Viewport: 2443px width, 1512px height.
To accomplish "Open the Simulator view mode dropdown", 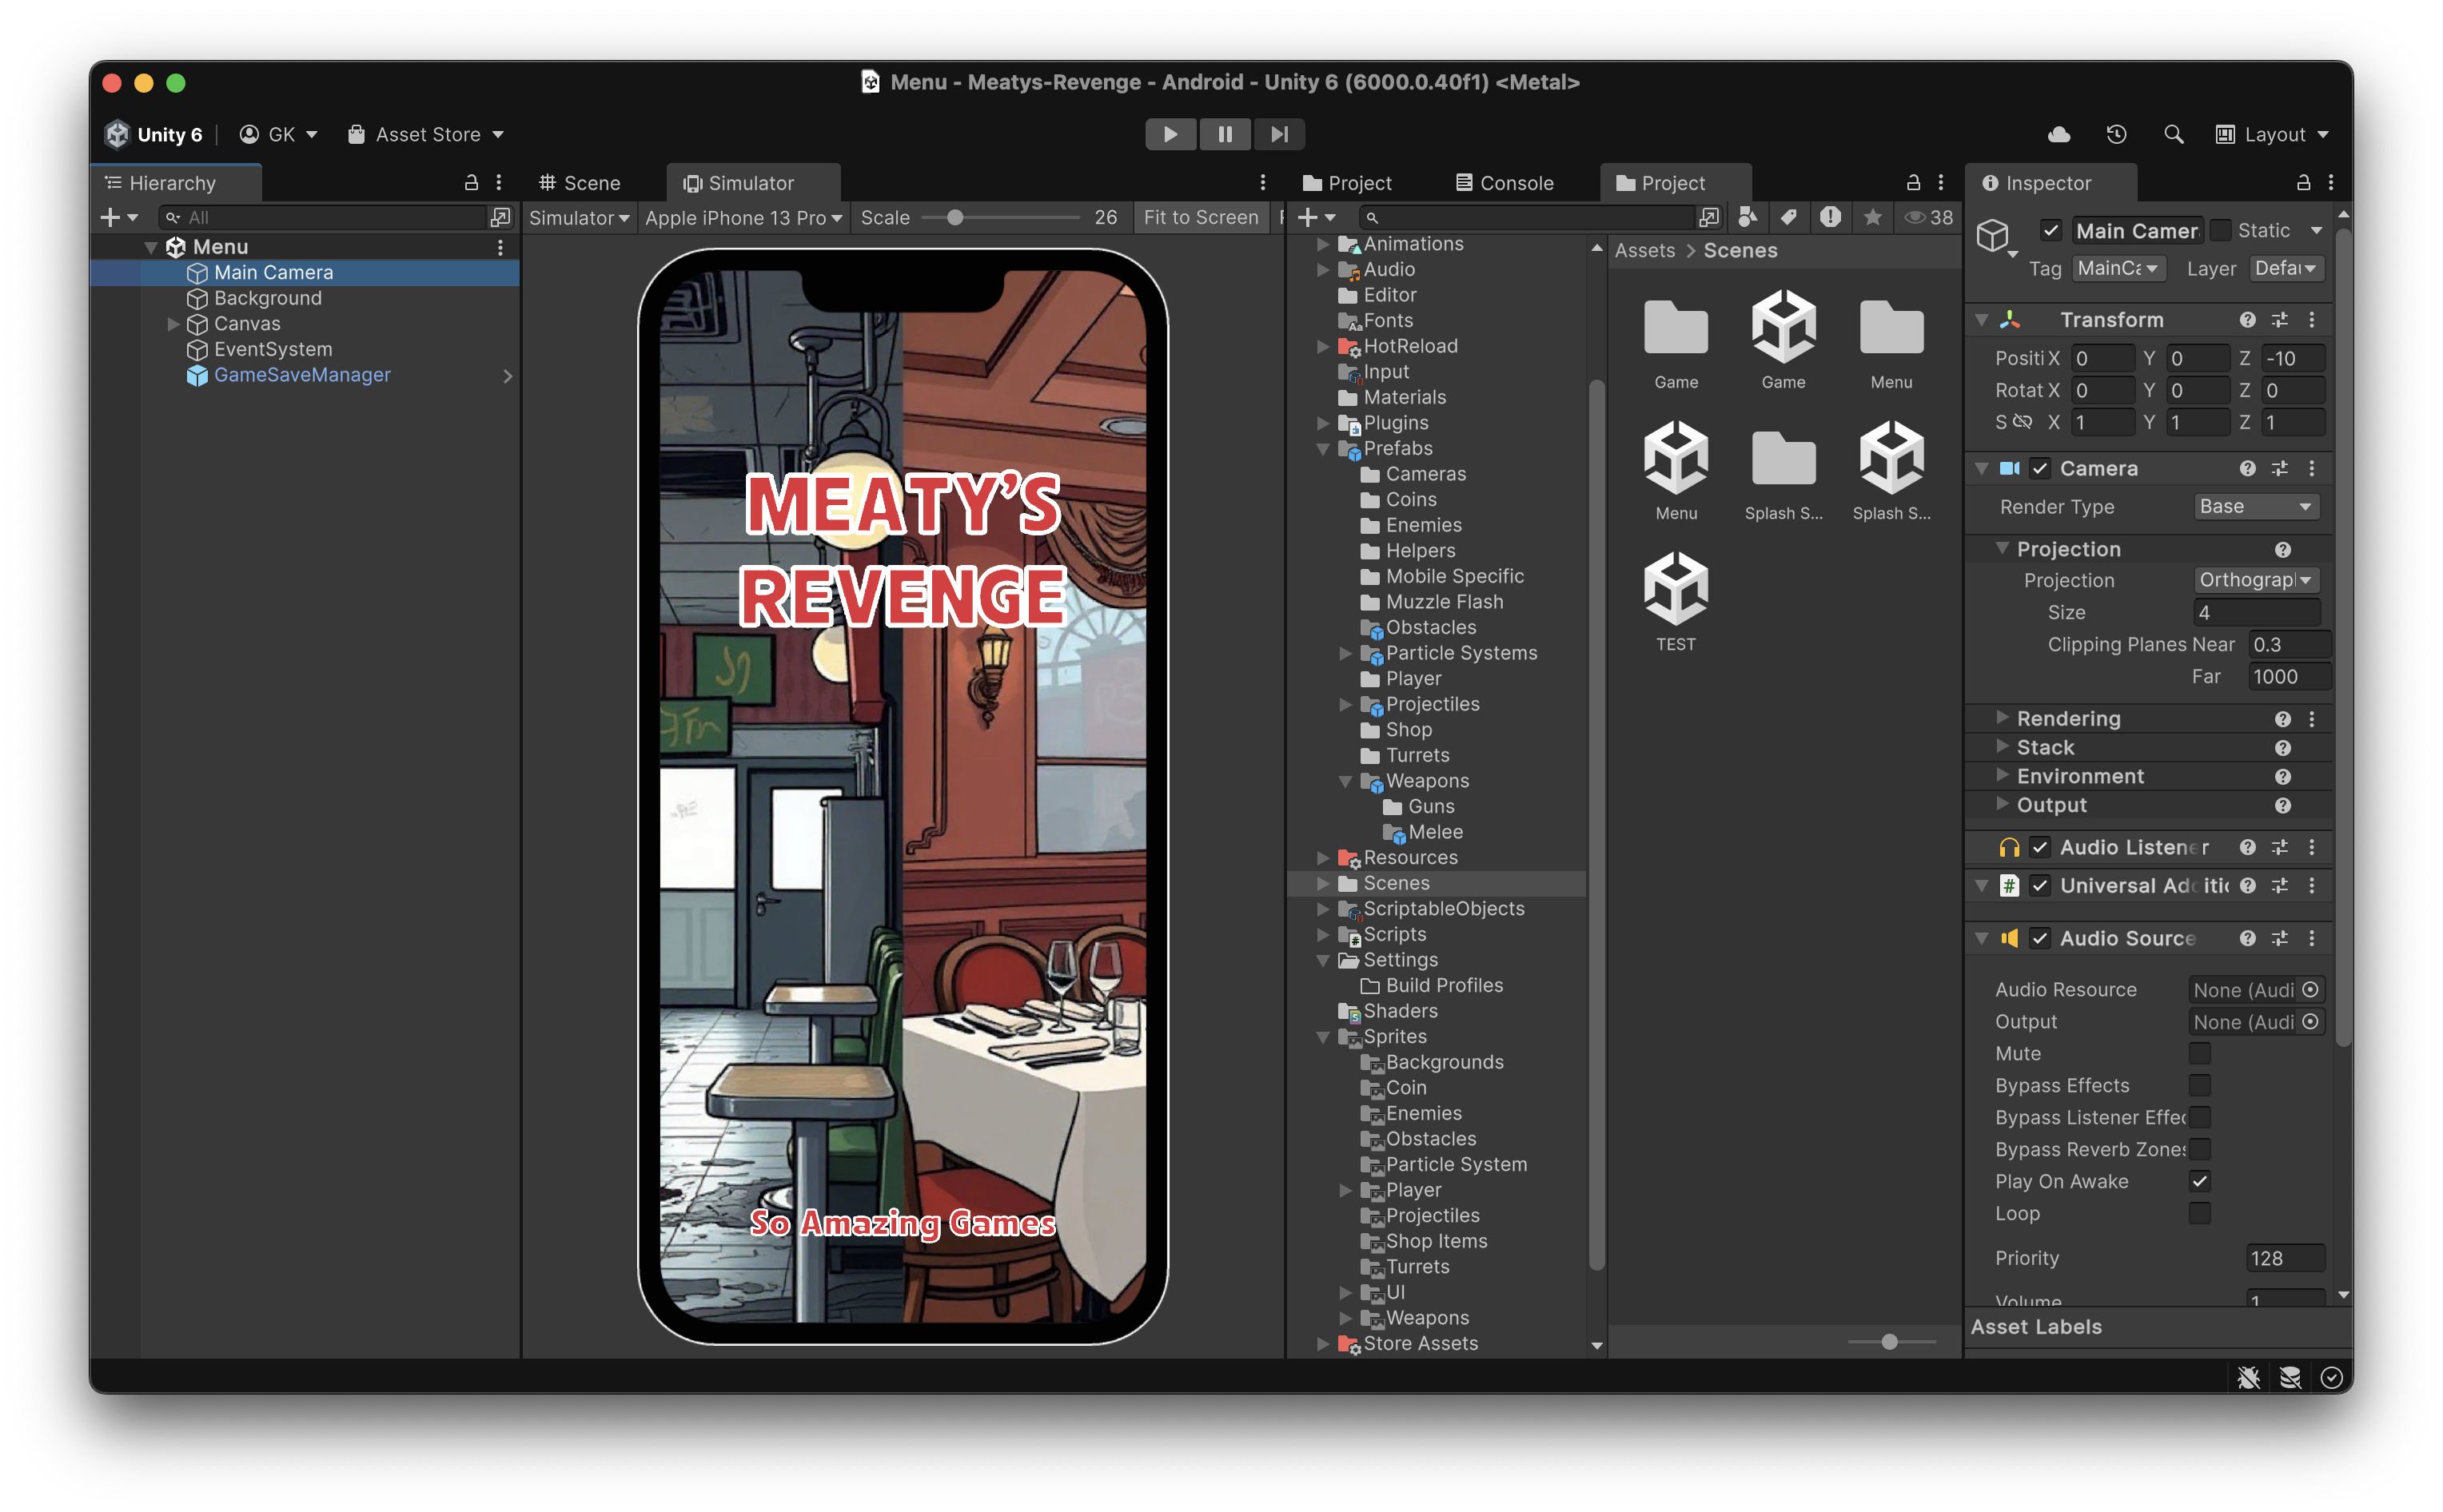I will [579, 217].
